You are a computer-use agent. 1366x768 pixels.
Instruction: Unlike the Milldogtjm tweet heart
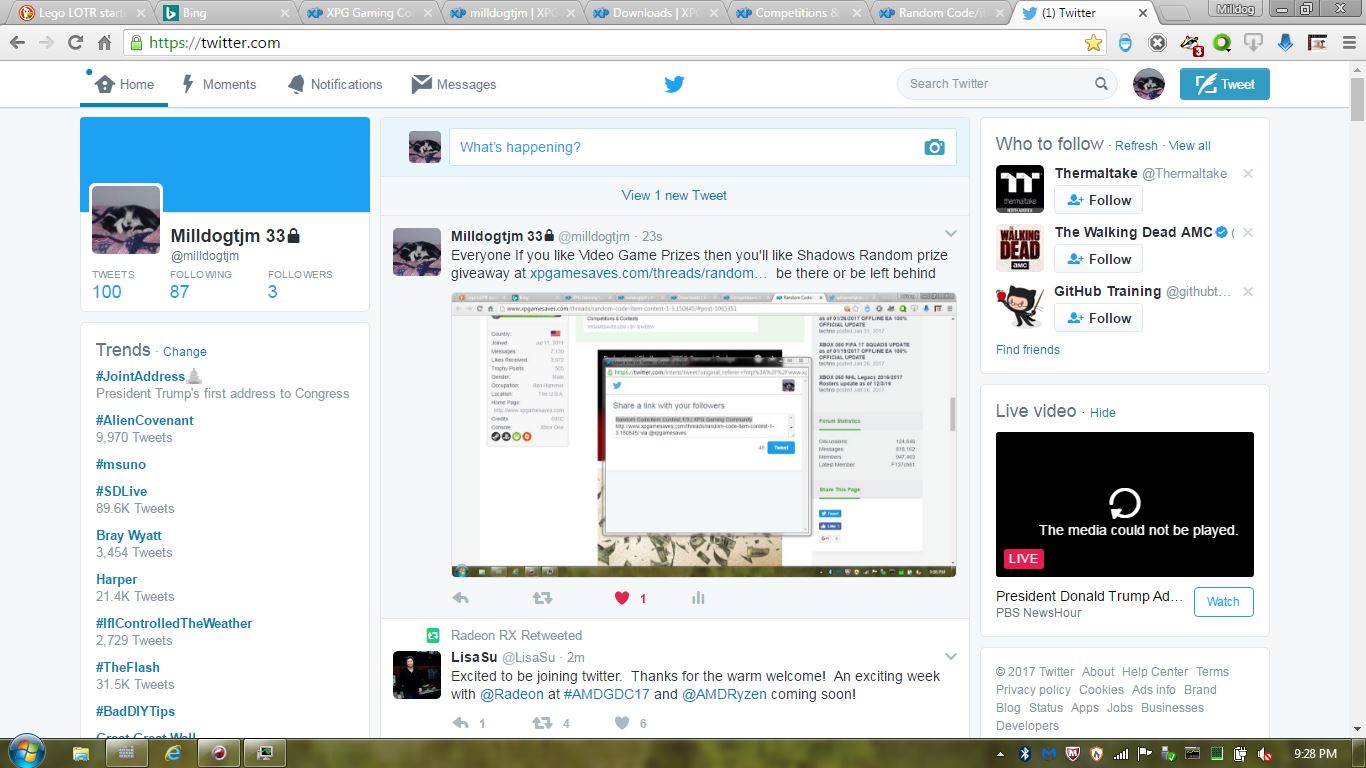pos(622,598)
